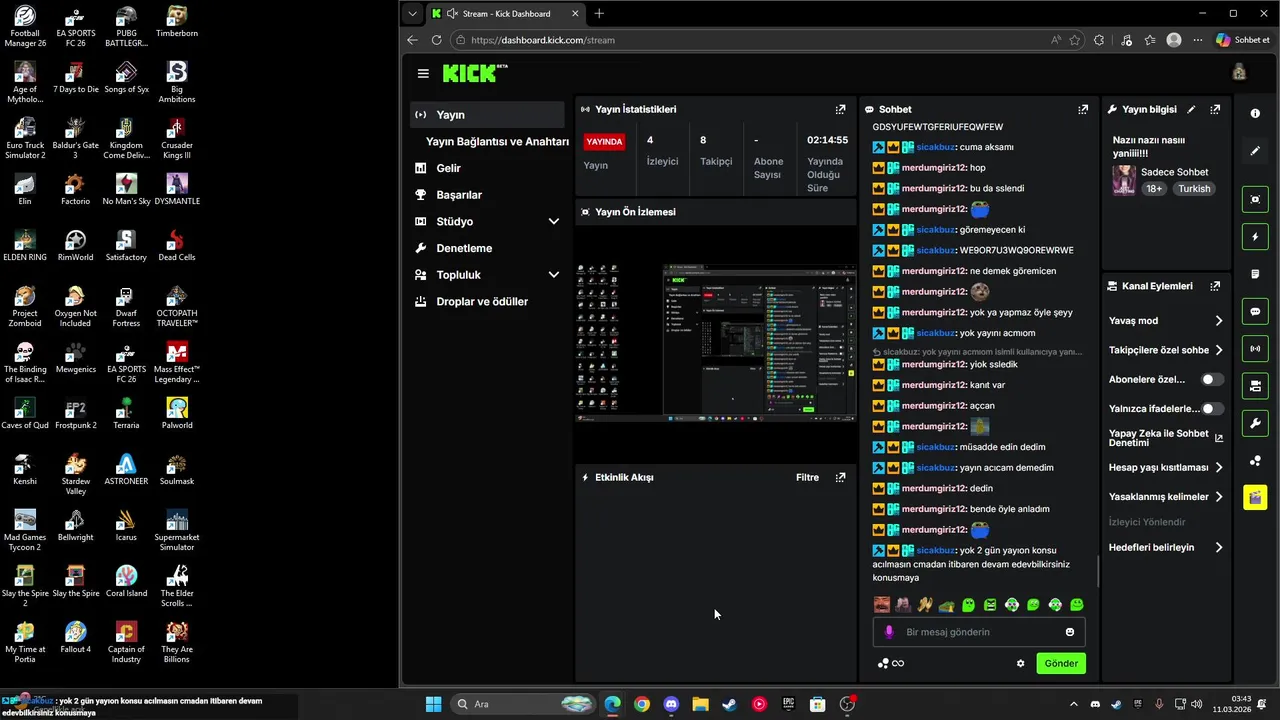The height and width of the screenshot is (720, 1280).
Task: Open Discord from the taskbar
Action: 671,704
